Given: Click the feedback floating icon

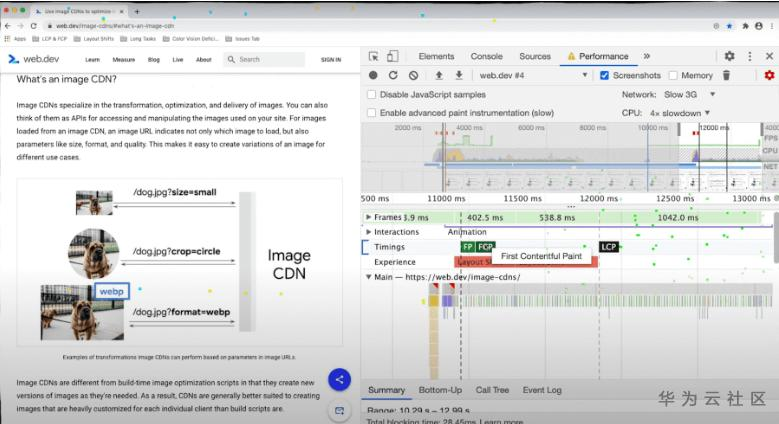Looking at the screenshot, I should (x=339, y=411).
